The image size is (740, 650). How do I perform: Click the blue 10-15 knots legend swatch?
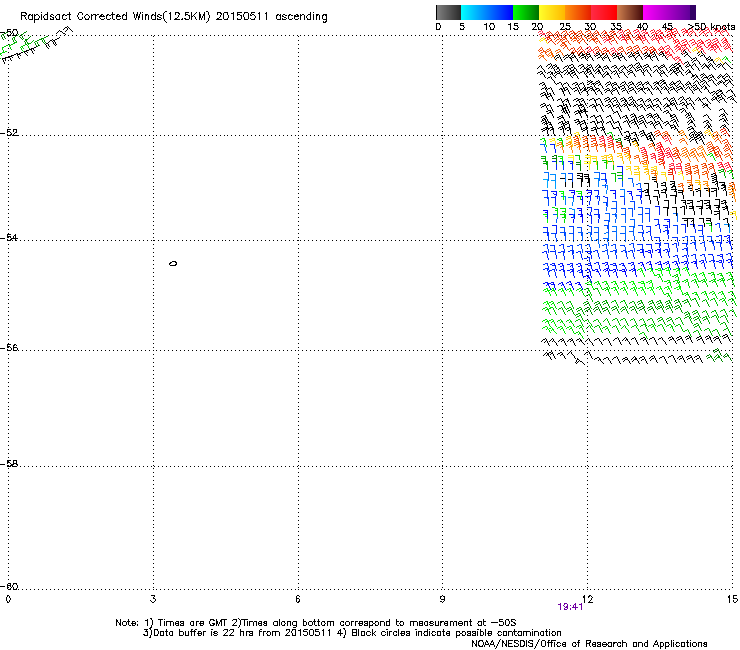tap(500, 12)
